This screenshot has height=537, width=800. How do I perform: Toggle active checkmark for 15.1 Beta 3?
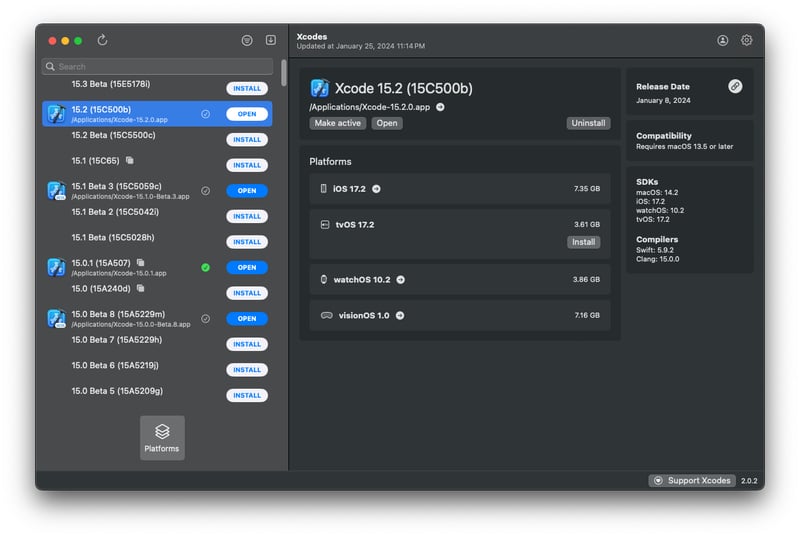[205, 191]
